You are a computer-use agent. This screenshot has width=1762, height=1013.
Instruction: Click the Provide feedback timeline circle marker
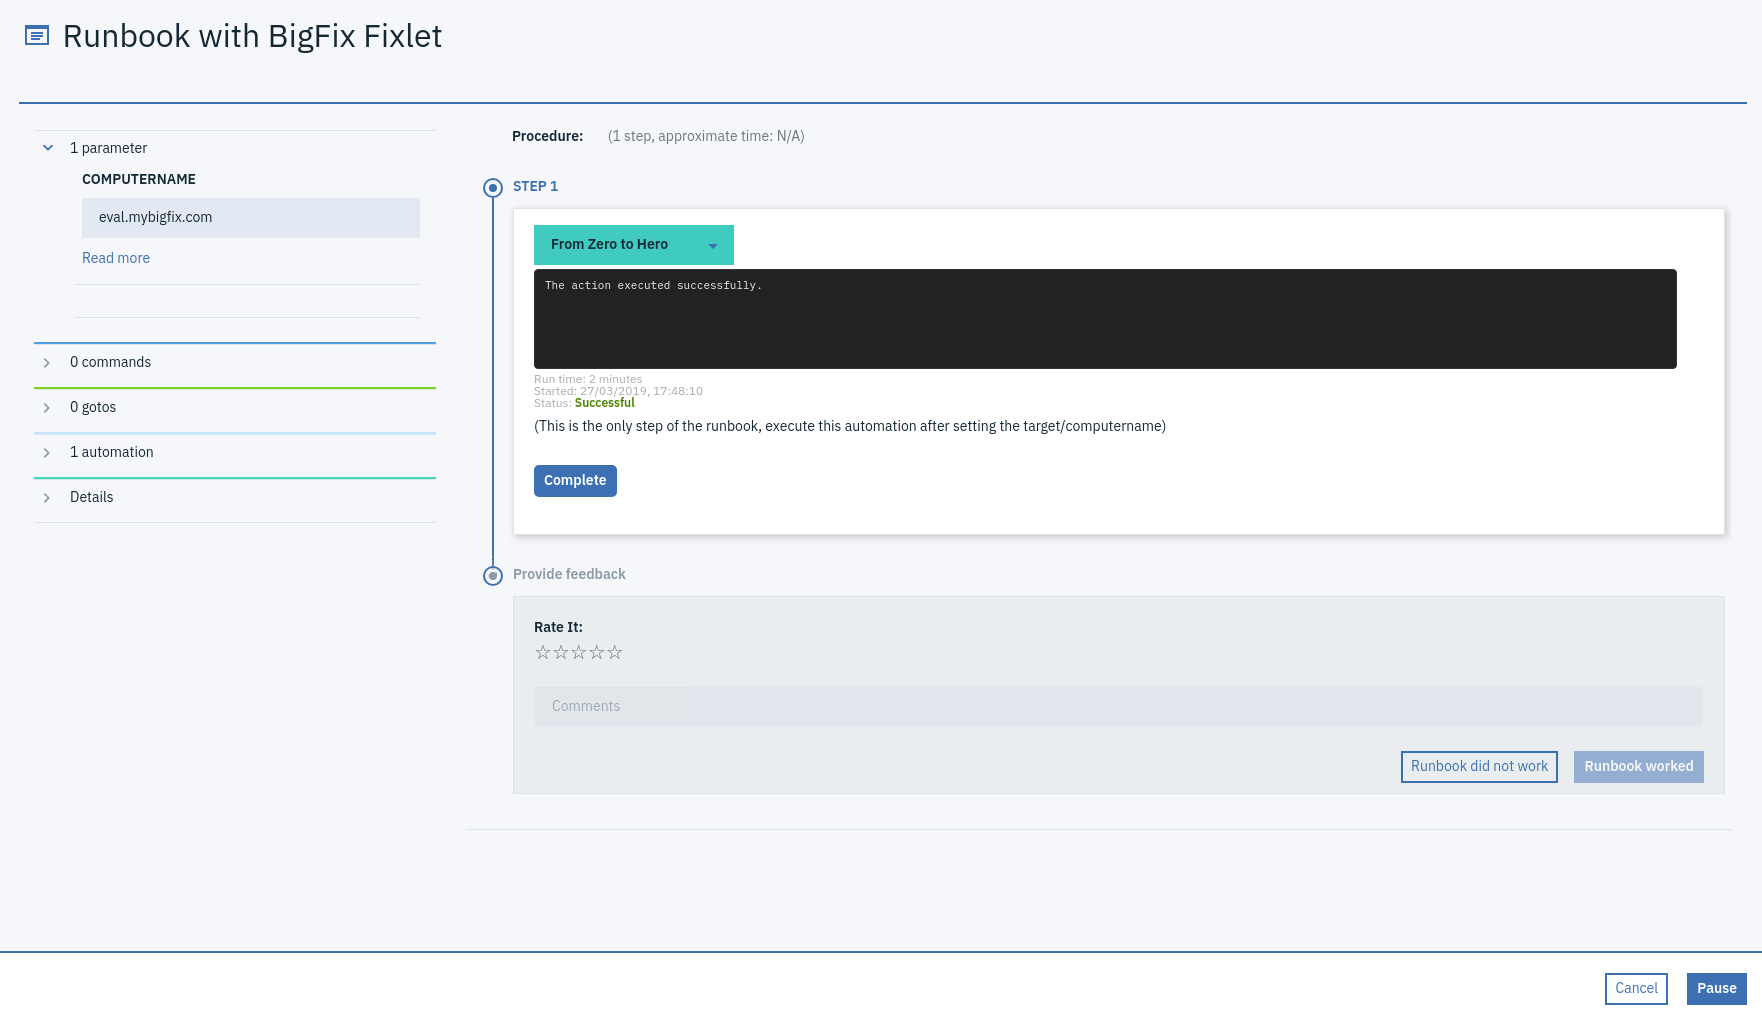(493, 575)
